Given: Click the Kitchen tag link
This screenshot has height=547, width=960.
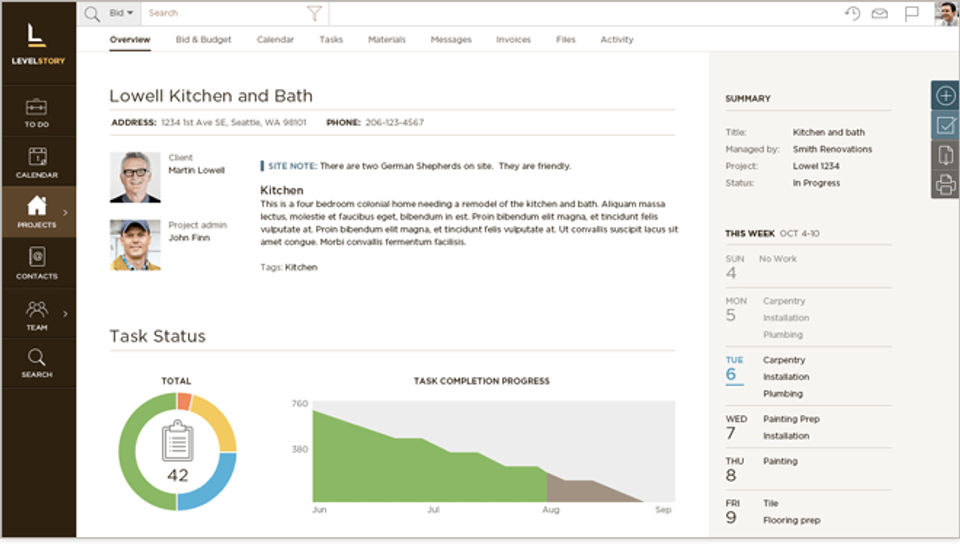Looking at the screenshot, I should [301, 267].
